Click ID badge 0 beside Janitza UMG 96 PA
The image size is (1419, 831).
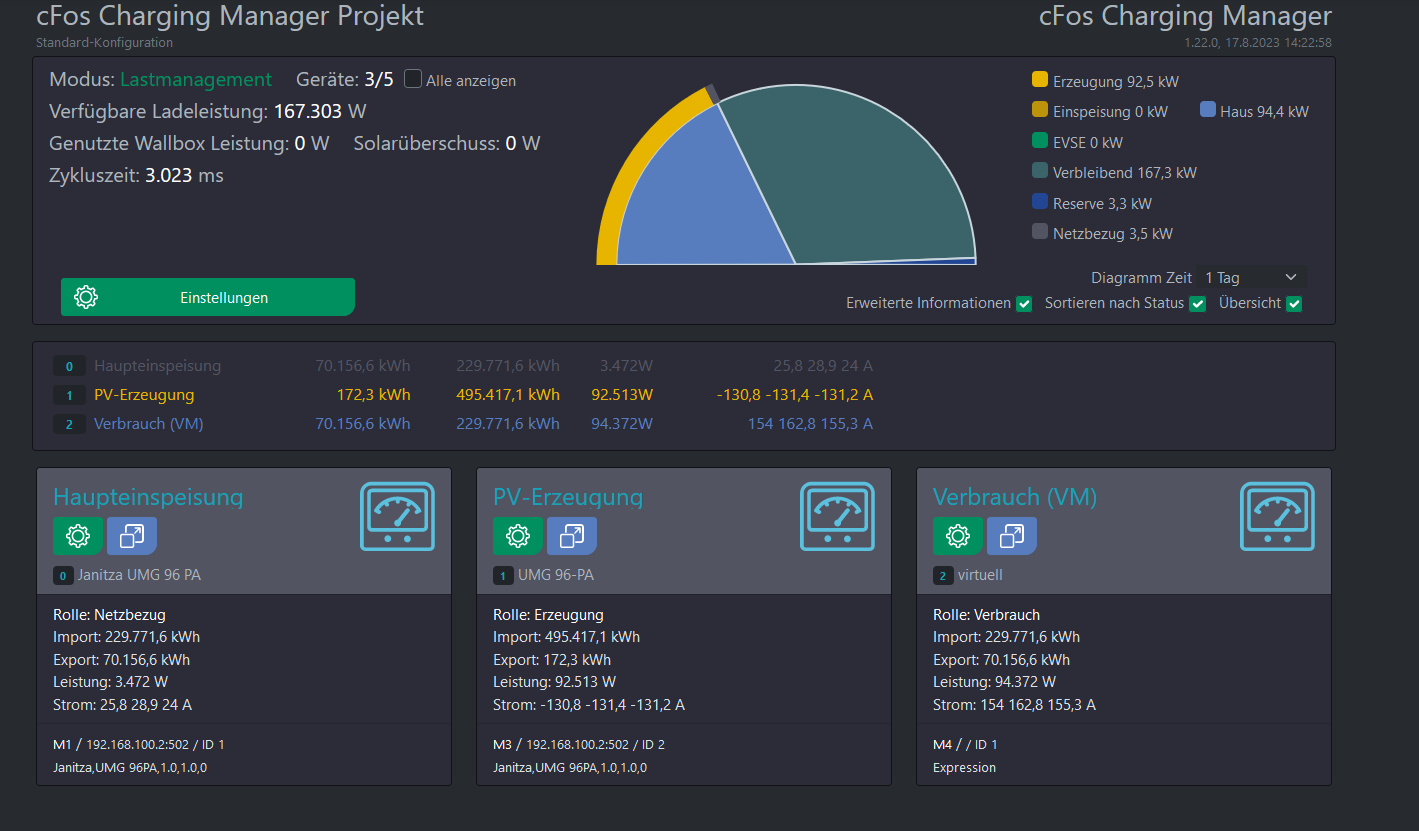point(64,576)
